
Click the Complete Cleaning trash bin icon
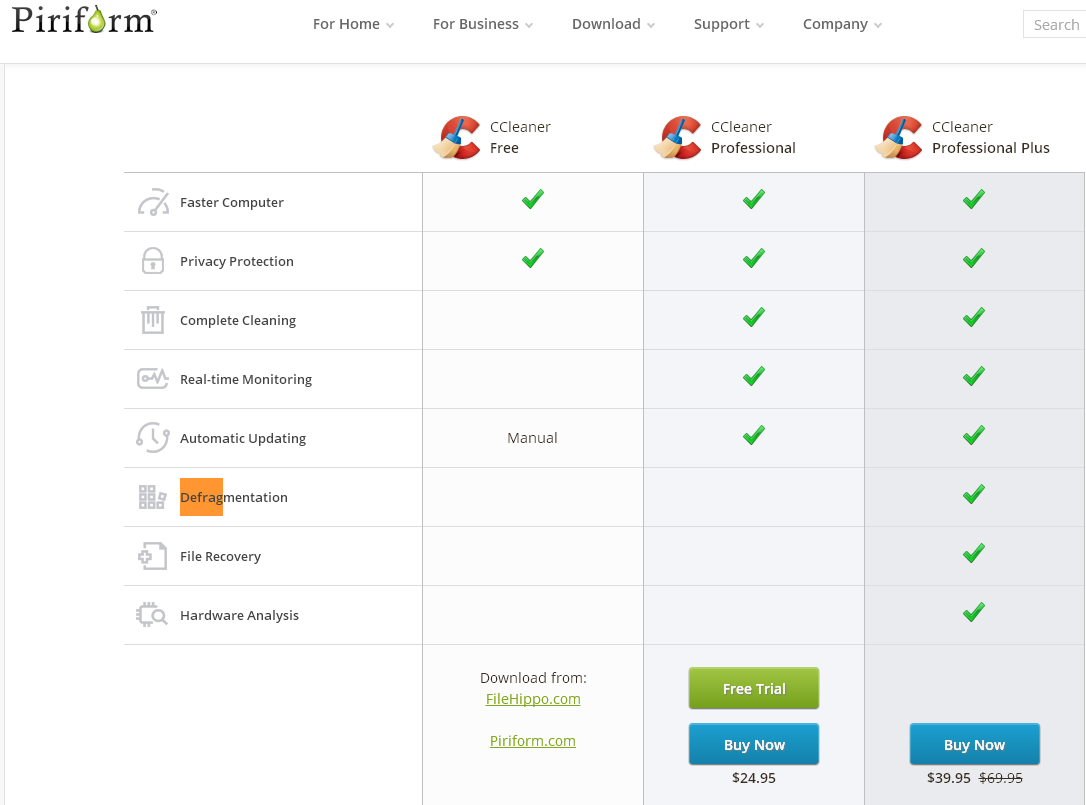pyautogui.click(x=153, y=320)
